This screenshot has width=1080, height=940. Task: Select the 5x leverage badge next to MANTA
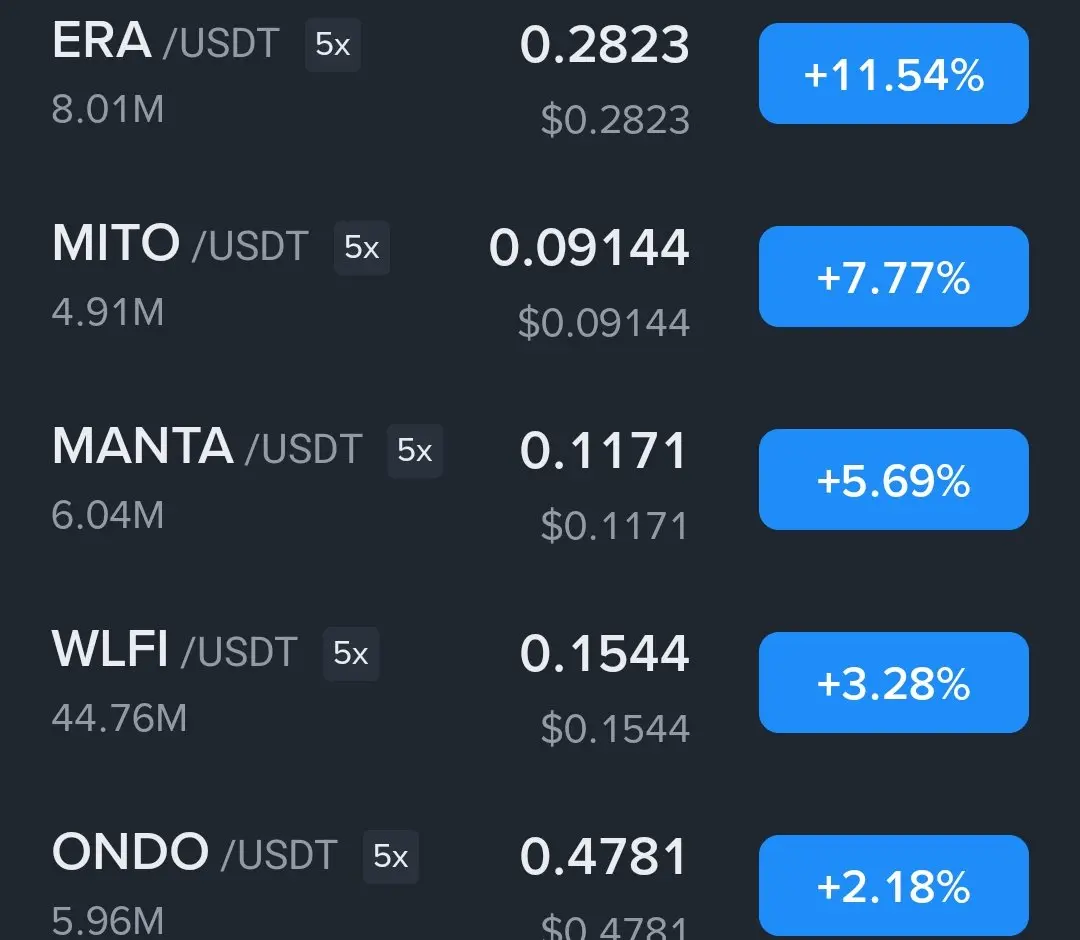[415, 450]
